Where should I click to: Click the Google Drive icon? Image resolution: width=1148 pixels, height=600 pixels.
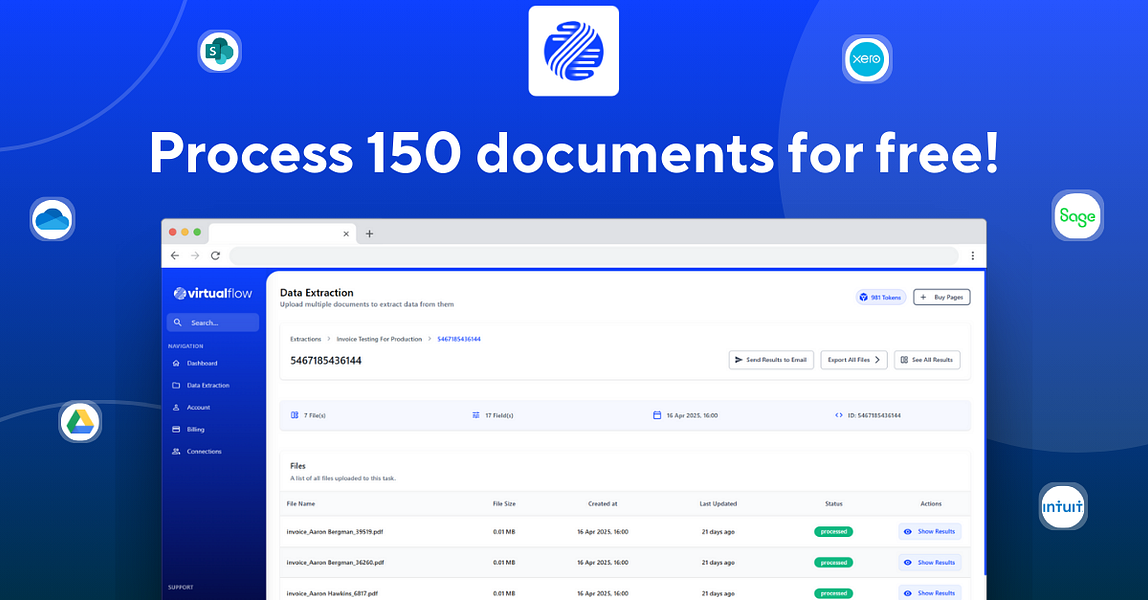pyautogui.click(x=80, y=422)
